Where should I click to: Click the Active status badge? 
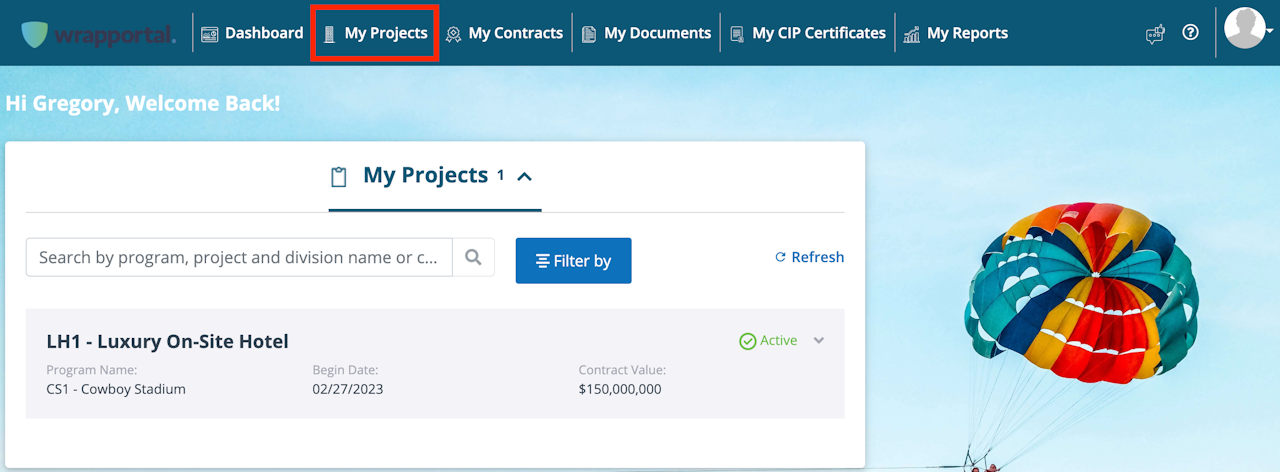(x=768, y=341)
